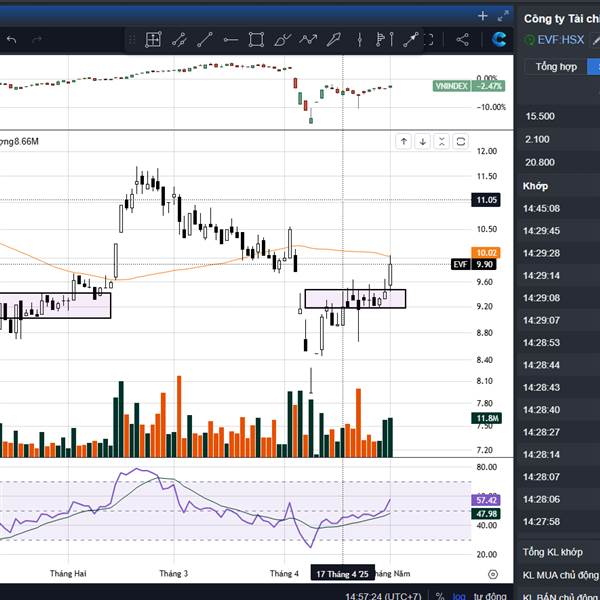The height and width of the screenshot is (600, 600).
Task: Select the 14:29:14 matched trade row
Action: [x=559, y=276]
